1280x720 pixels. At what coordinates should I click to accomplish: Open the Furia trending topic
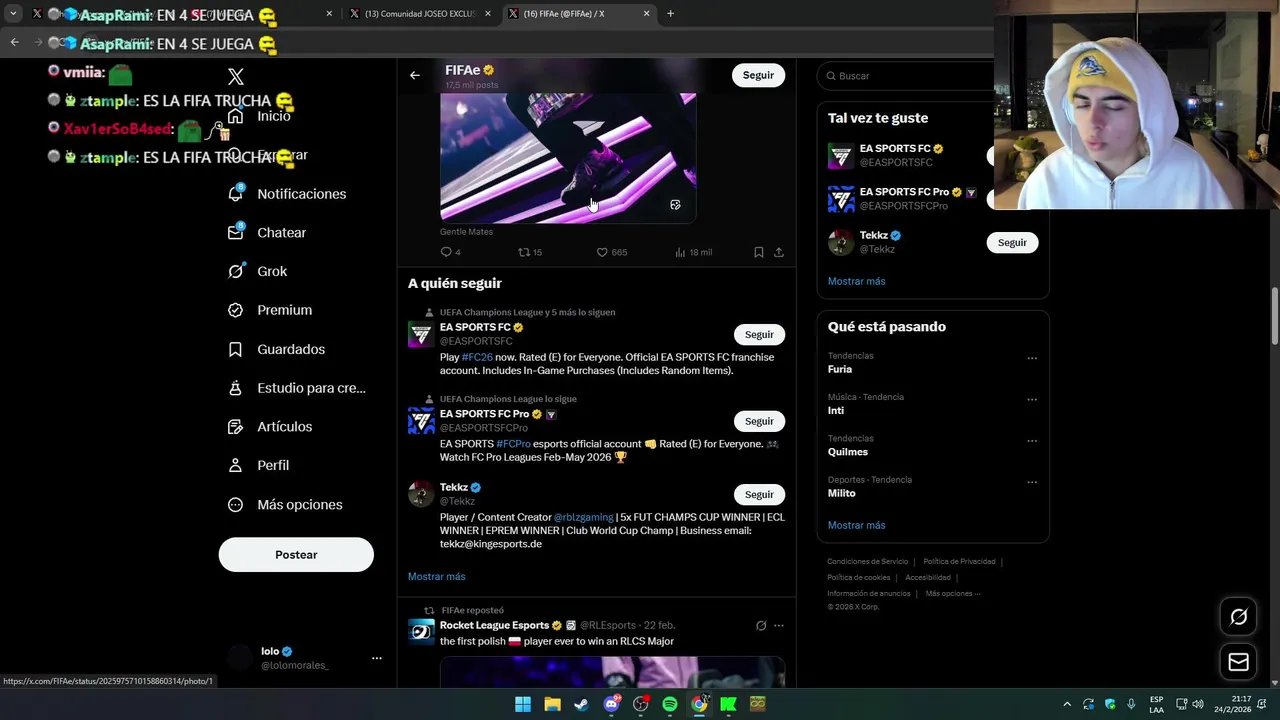pyautogui.click(x=840, y=369)
